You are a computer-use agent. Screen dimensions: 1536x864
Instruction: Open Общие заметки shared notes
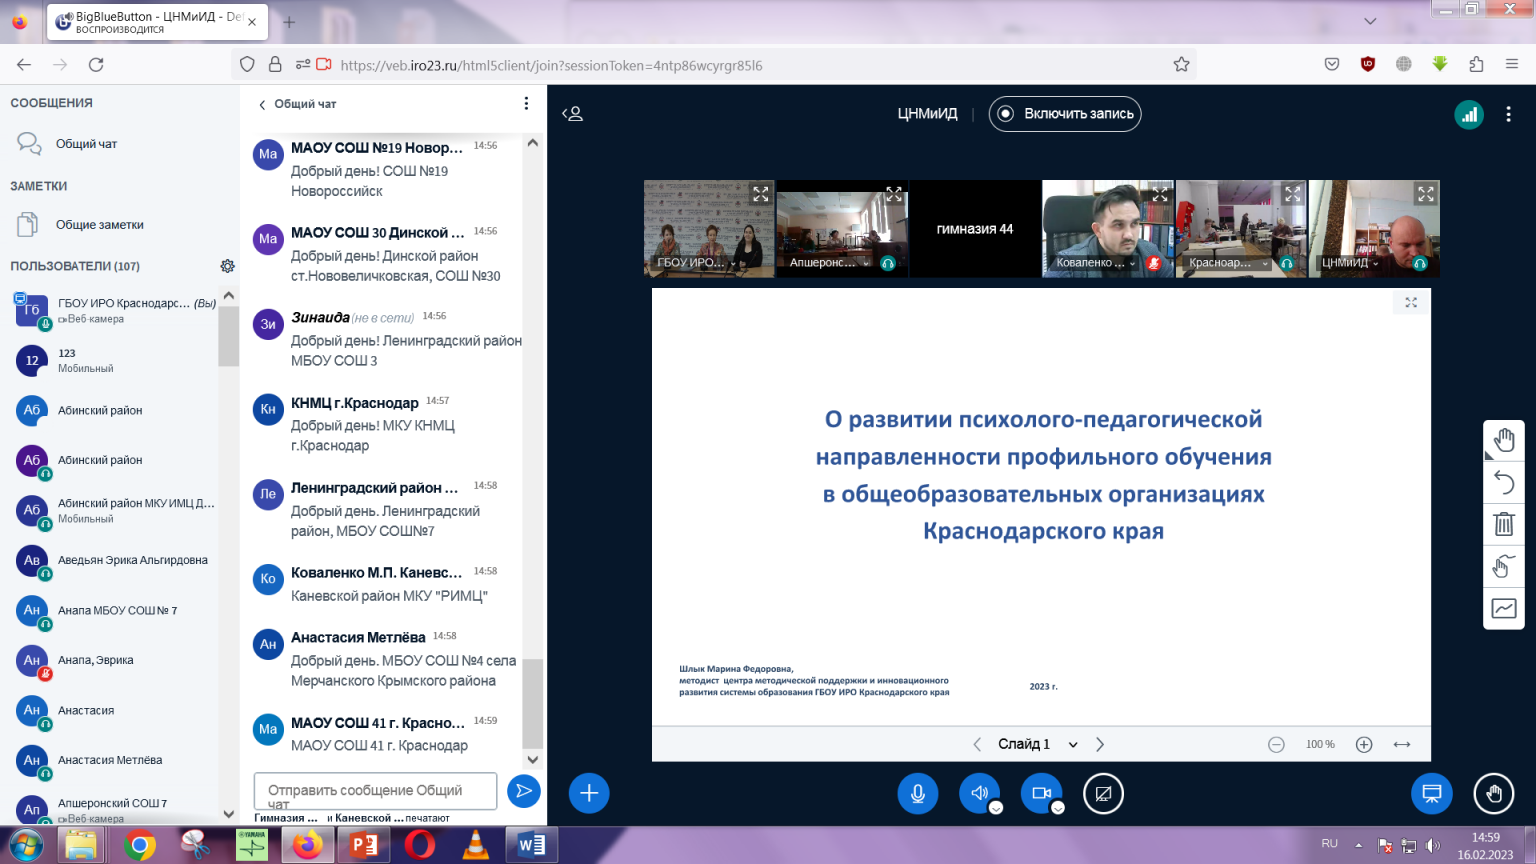pos(99,225)
